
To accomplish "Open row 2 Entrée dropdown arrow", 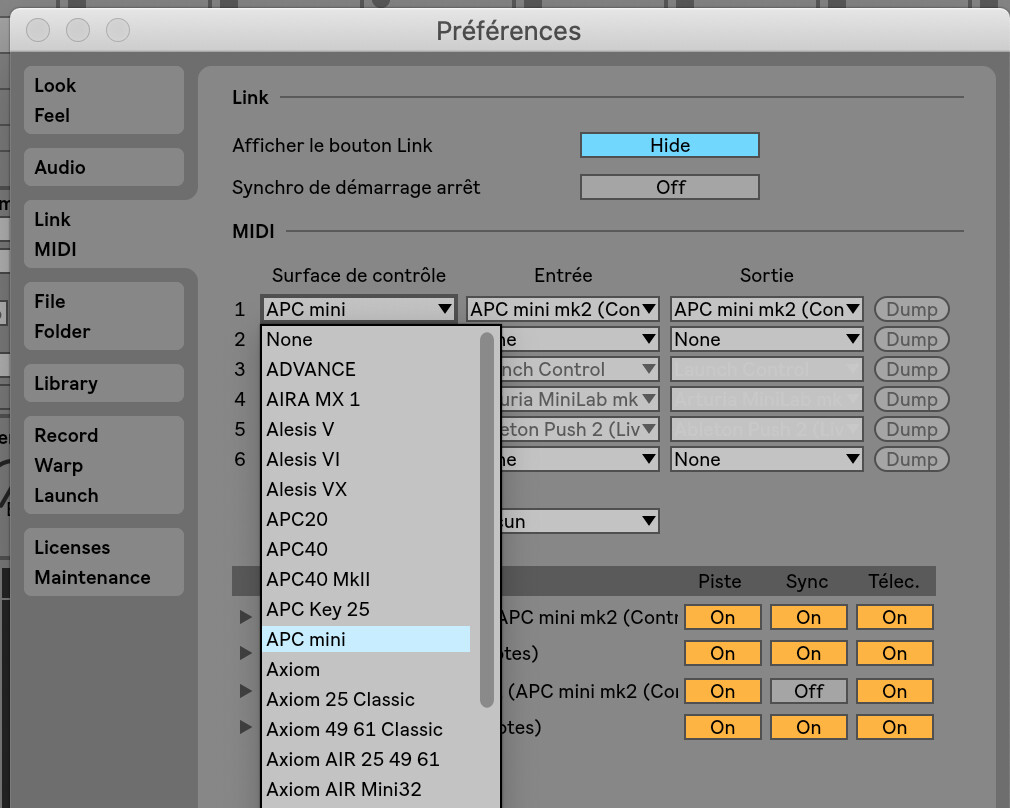I will (649, 339).
